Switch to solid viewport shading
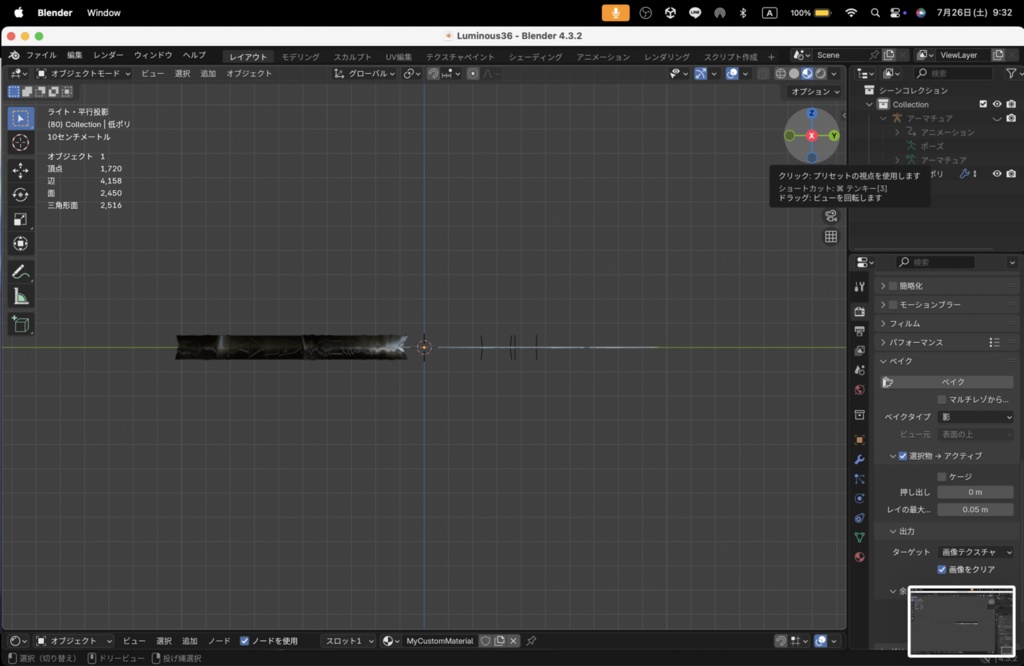 coord(794,74)
